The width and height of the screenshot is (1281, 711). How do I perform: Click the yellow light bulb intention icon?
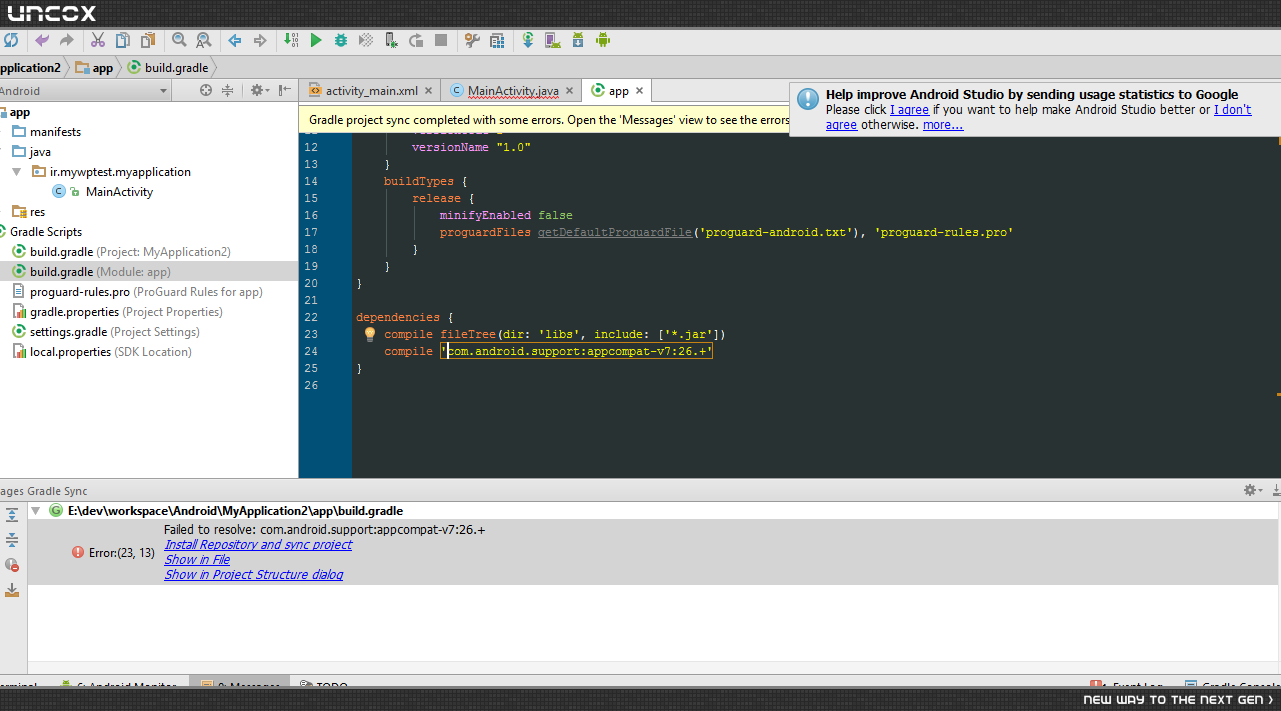369,334
